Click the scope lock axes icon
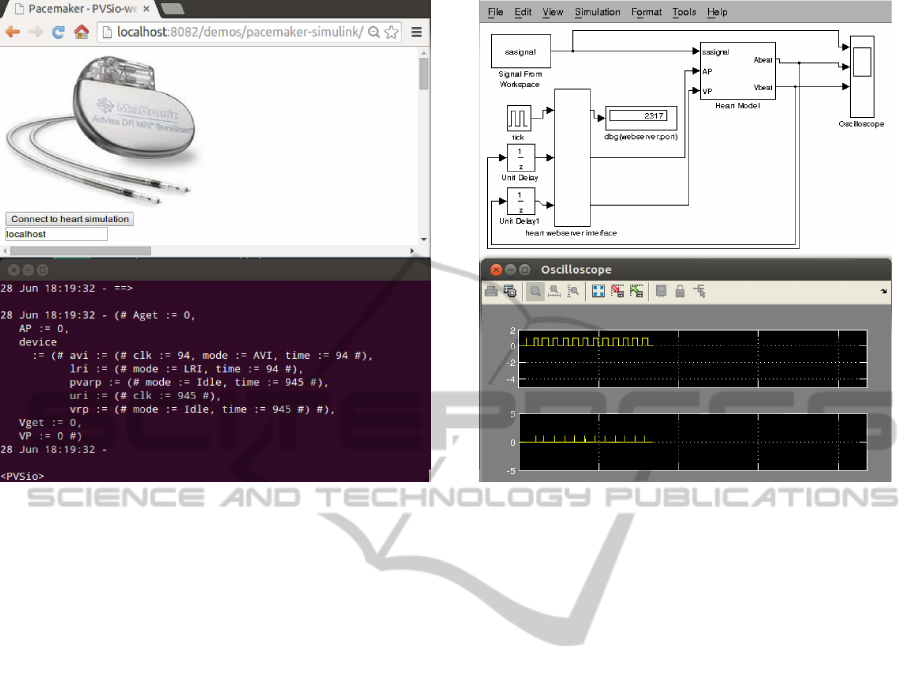Viewport: 915px width, 681px height. click(x=679, y=291)
